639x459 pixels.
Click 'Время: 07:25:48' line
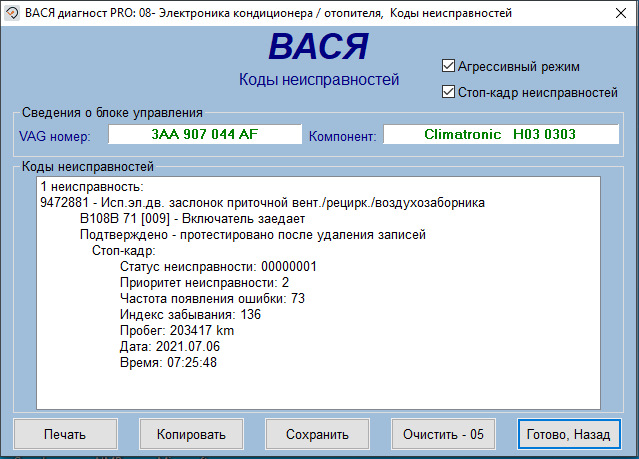tap(168, 362)
